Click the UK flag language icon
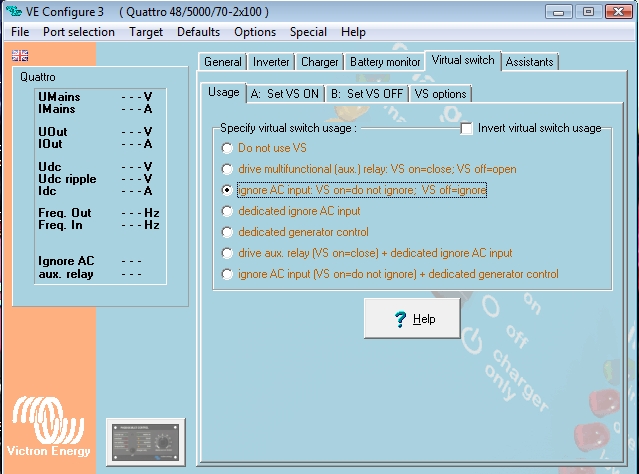639x474 pixels. pyautogui.click(x=20, y=55)
